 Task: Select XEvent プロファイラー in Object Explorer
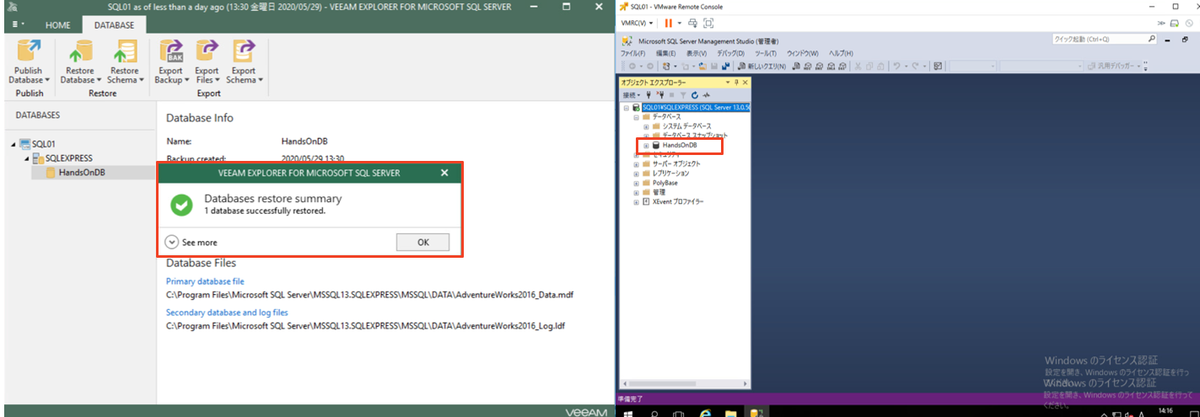click(x=678, y=201)
